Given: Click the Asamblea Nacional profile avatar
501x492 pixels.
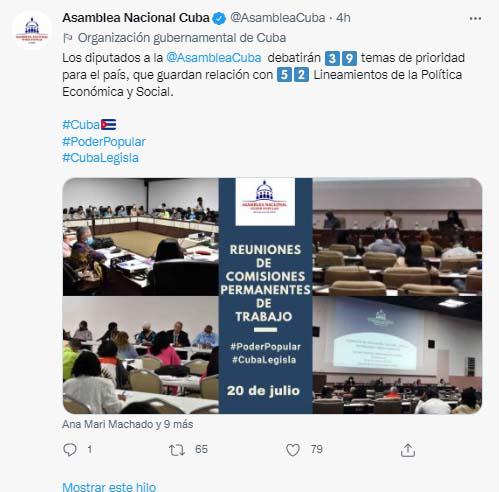Looking at the screenshot, I should coord(32,30).
